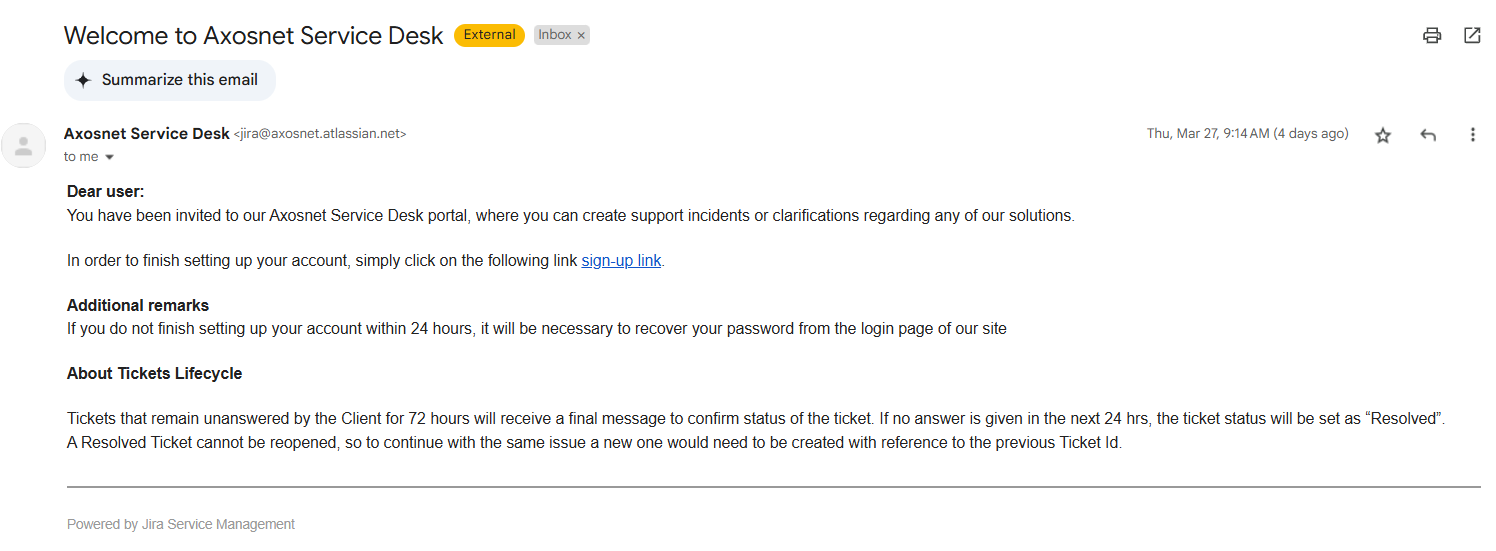The image size is (1496, 551).
Task: Click the "Powered by Jira Service Management" footer
Action: click(181, 524)
